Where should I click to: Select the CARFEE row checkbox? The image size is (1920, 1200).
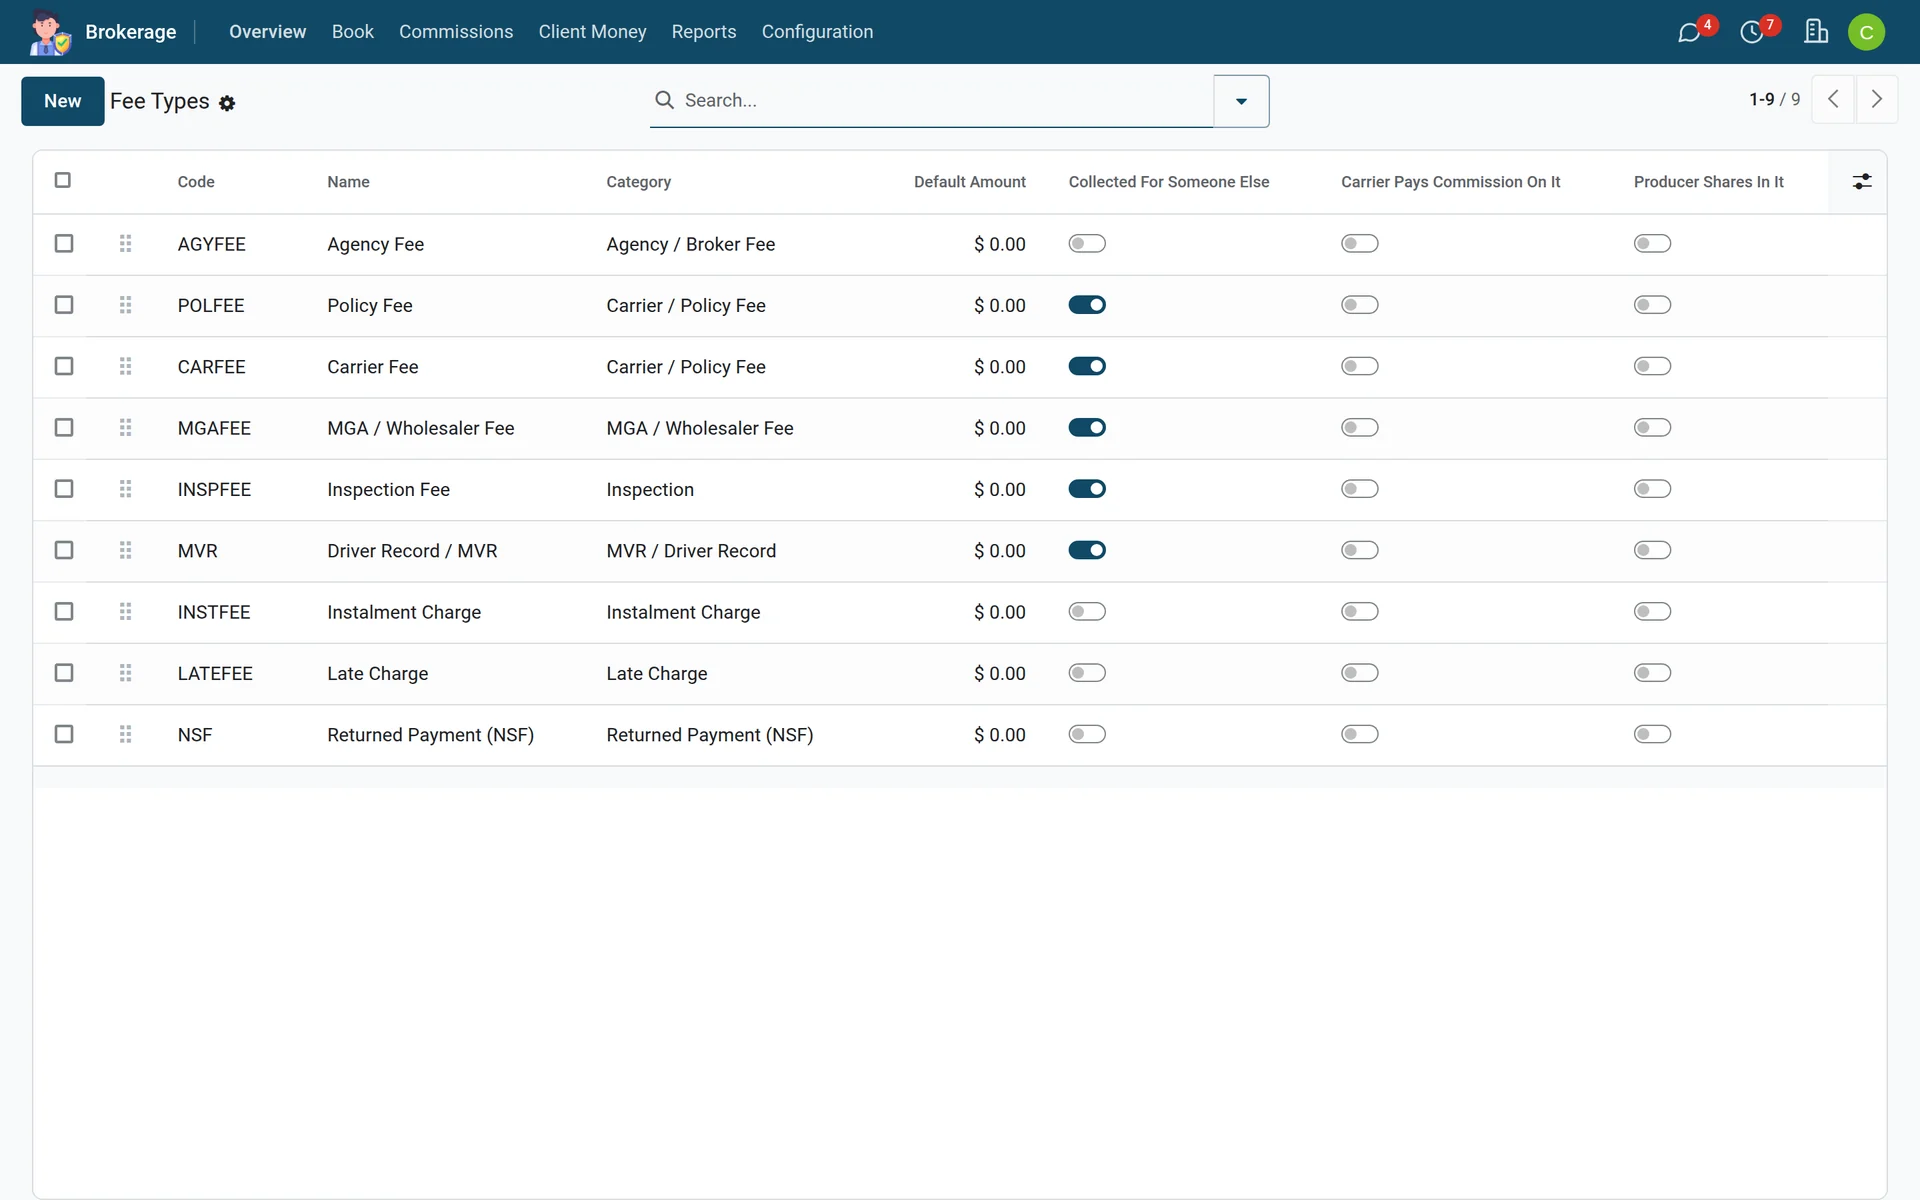pyautogui.click(x=64, y=366)
